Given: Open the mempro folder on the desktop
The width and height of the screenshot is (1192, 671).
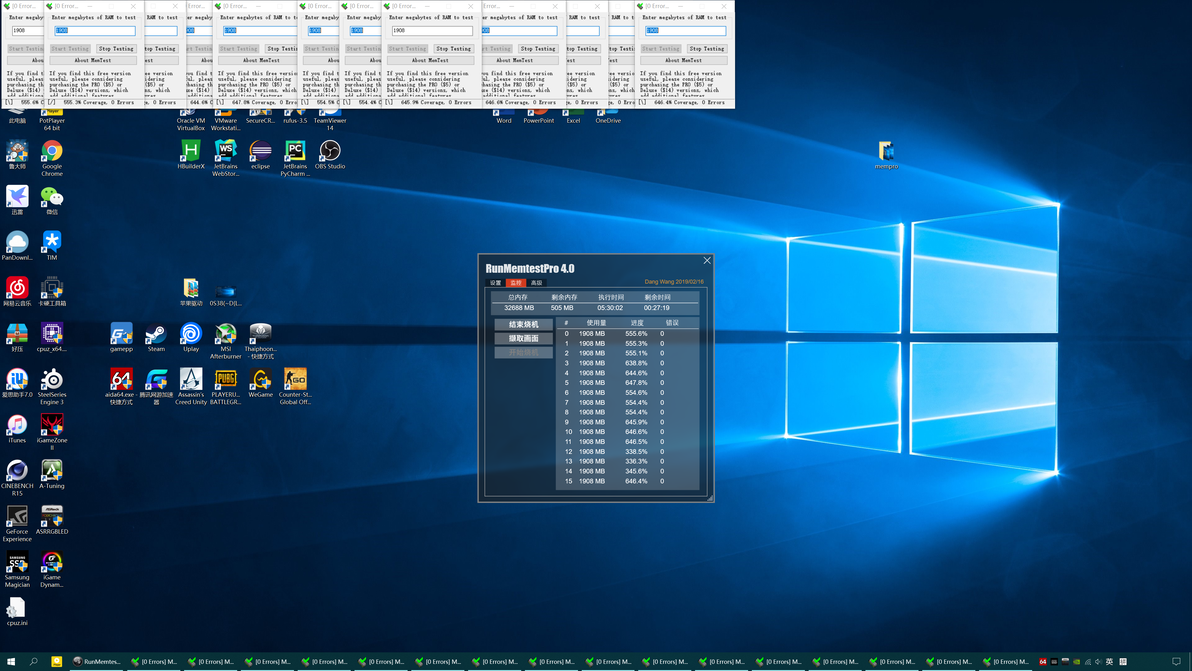Looking at the screenshot, I should click(886, 151).
